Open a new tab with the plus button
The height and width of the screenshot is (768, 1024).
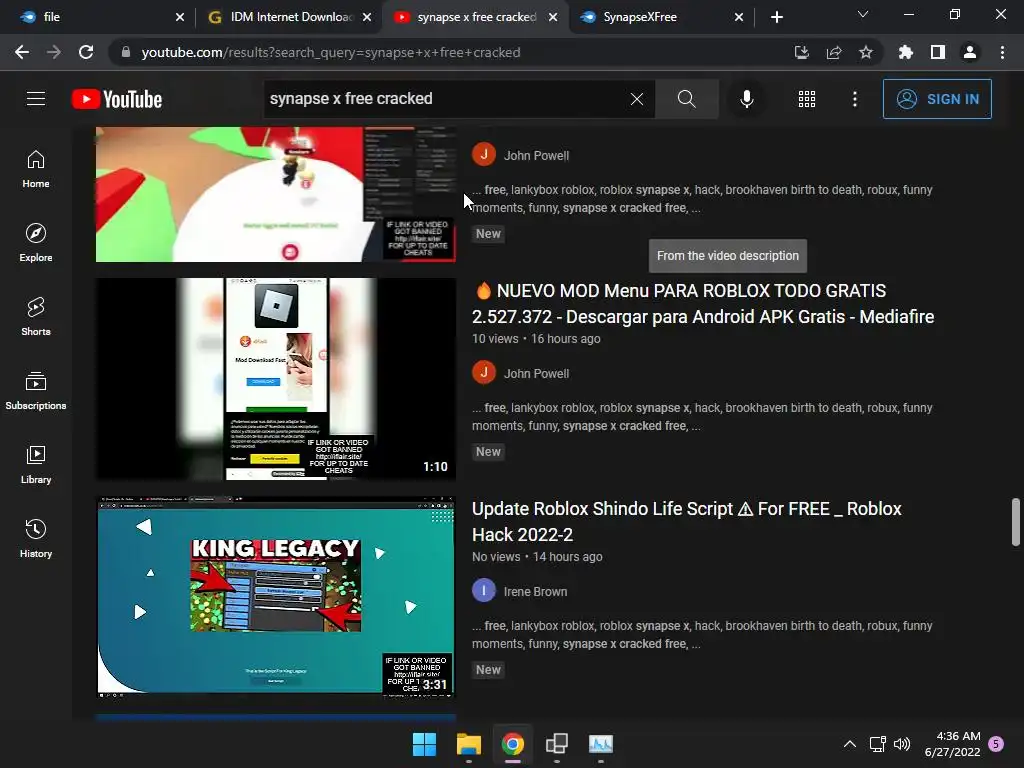(776, 17)
